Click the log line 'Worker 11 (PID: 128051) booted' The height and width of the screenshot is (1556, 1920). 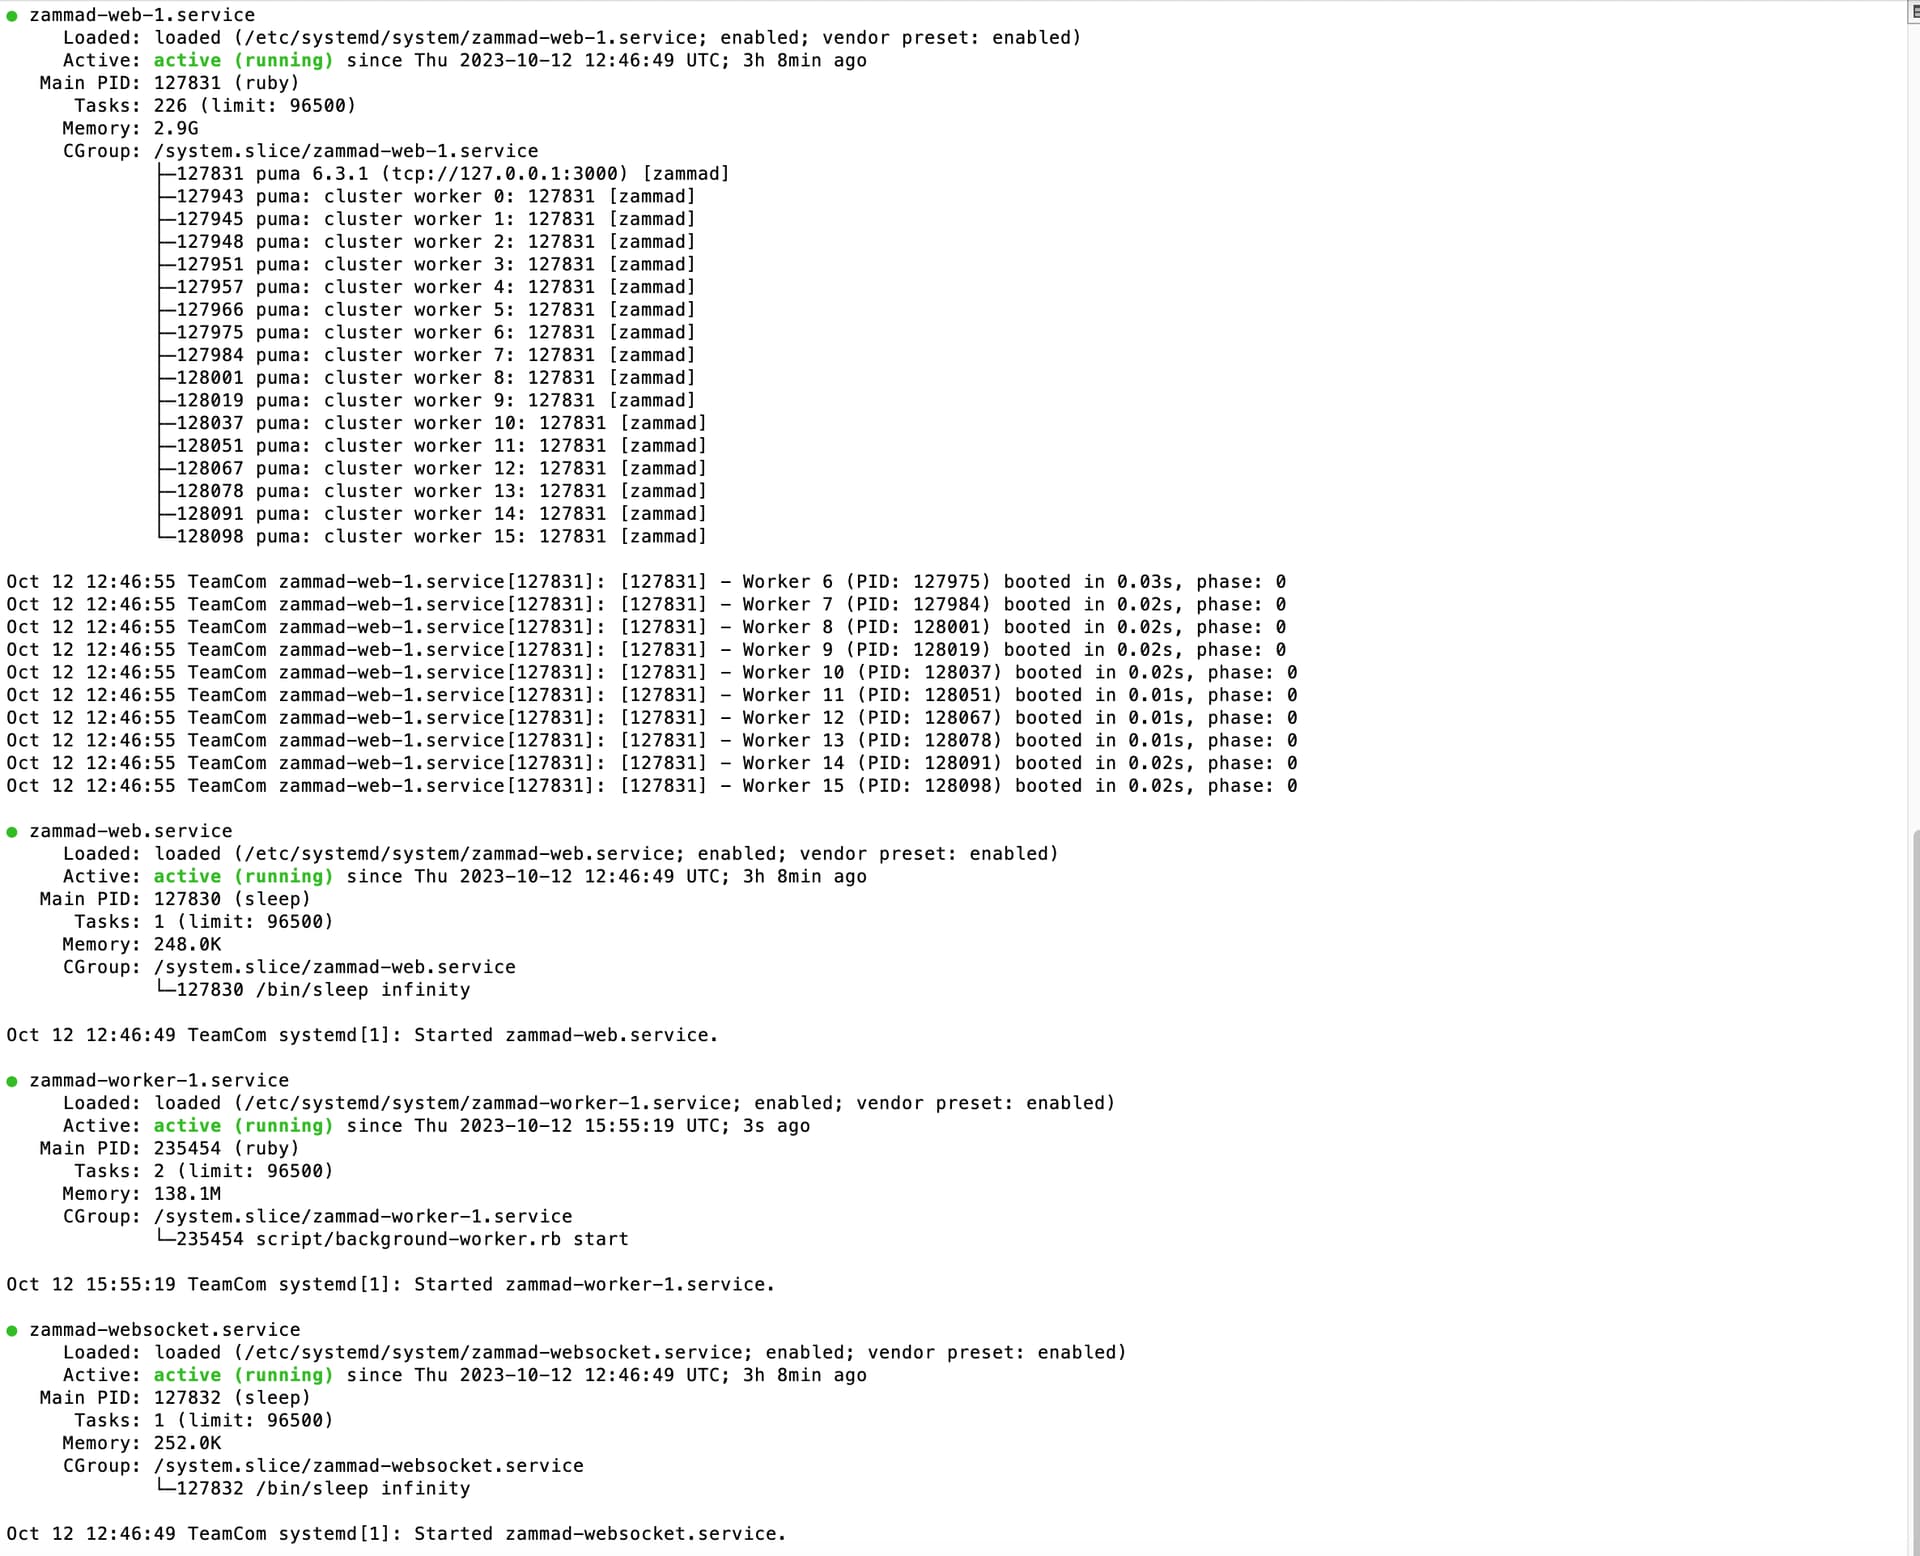click(x=652, y=695)
